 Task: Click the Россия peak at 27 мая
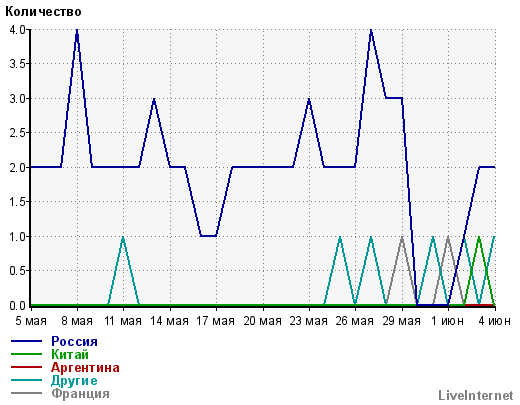pyautogui.click(x=371, y=30)
